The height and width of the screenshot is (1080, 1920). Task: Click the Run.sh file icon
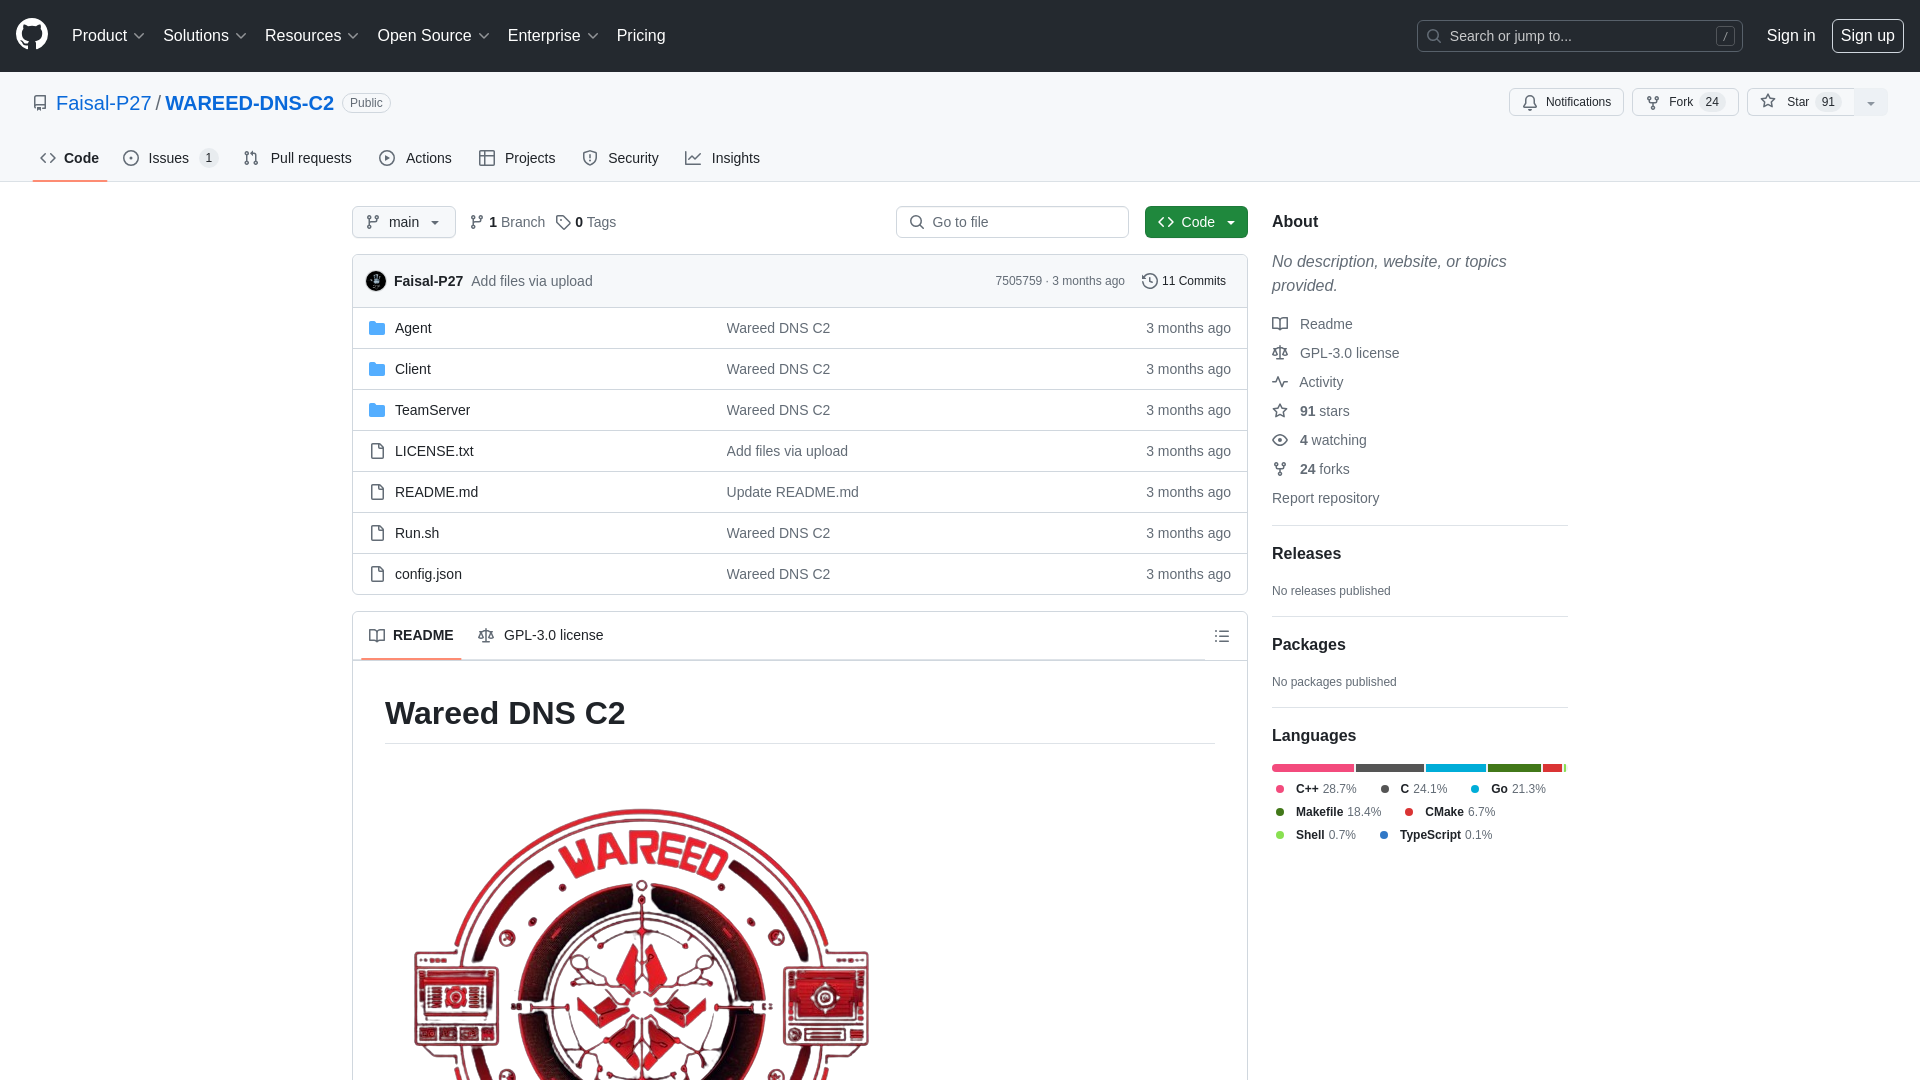pyautogui.click(x=377, y=533)
